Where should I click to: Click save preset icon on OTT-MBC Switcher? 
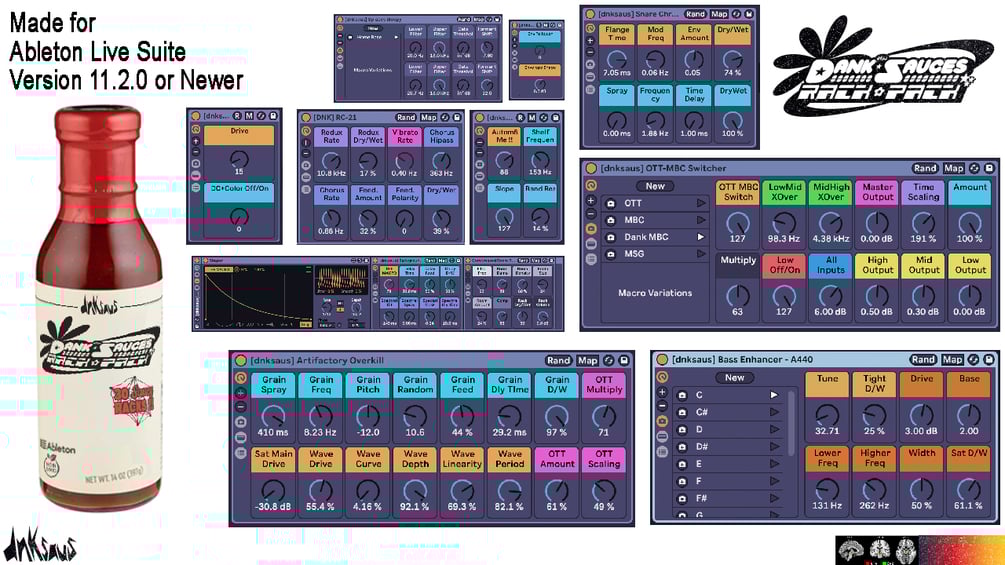[989, 168]
